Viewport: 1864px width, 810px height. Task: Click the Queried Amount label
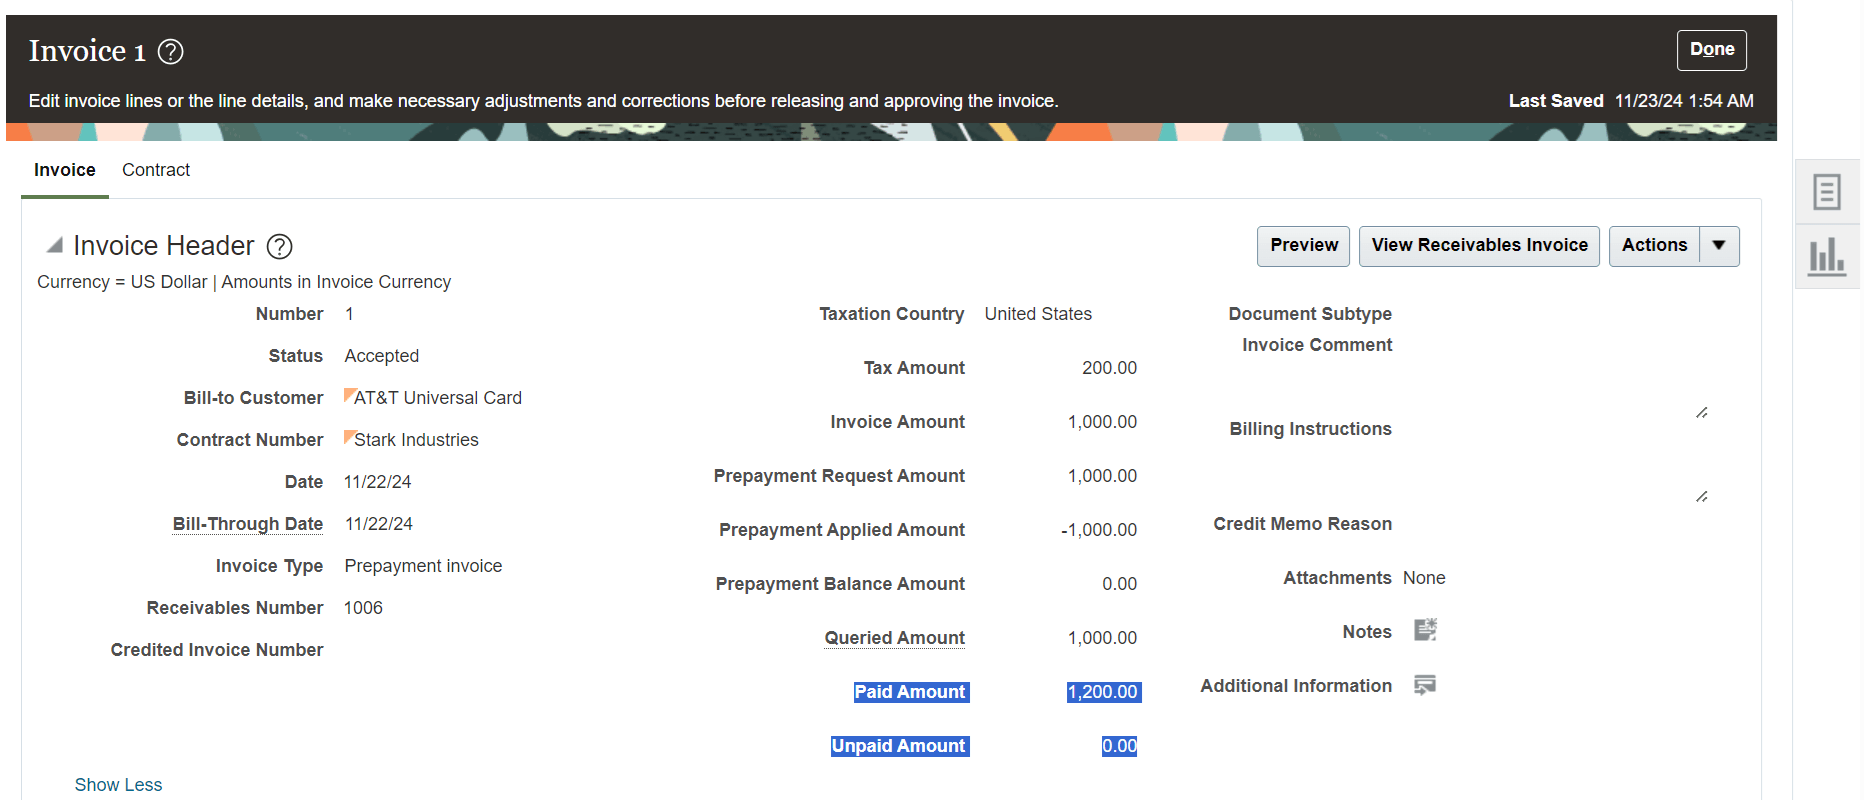point(895,638)
